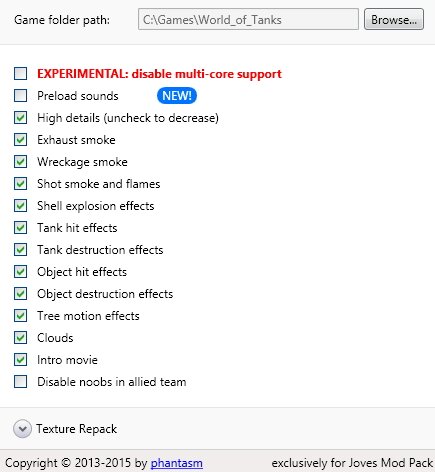Check Disable noobs in allied team
Screen dimensions: 435x472
pos(20,382)
